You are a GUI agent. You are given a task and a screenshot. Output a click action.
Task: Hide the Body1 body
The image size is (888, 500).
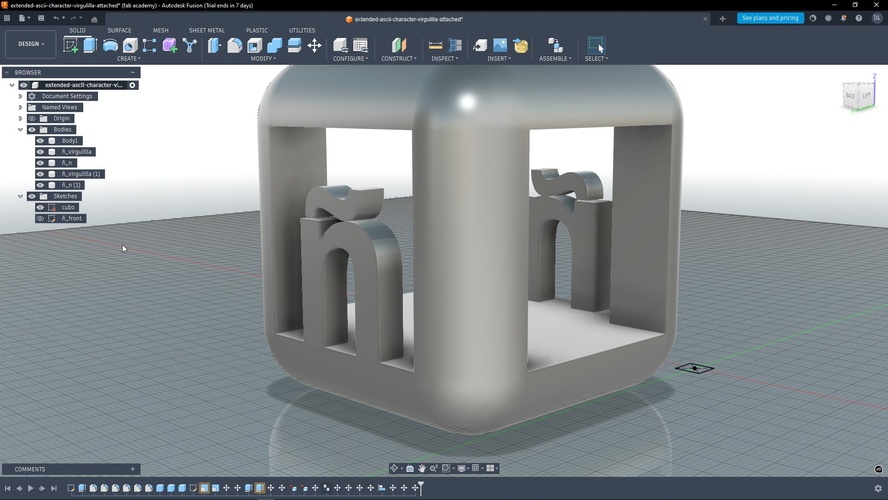pos(40,140)
